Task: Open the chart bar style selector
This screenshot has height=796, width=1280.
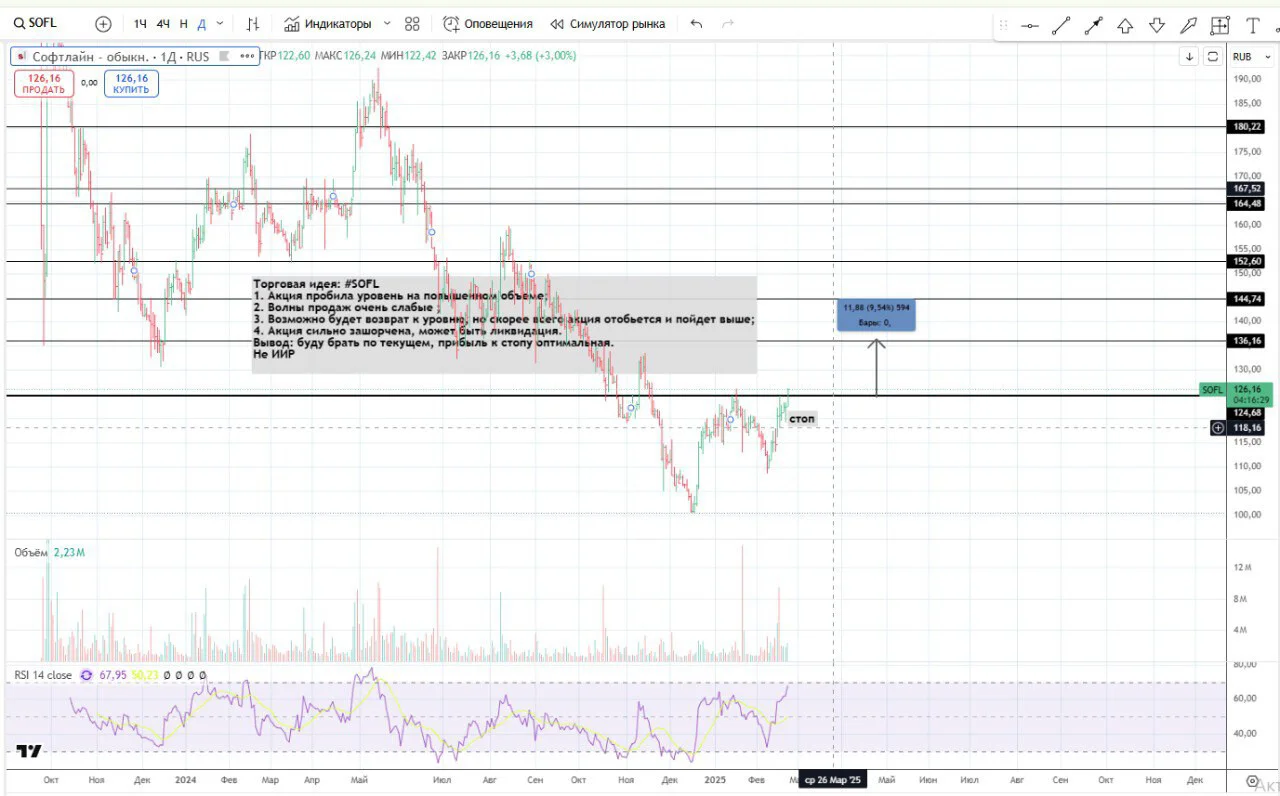Action: pos(253,23)
